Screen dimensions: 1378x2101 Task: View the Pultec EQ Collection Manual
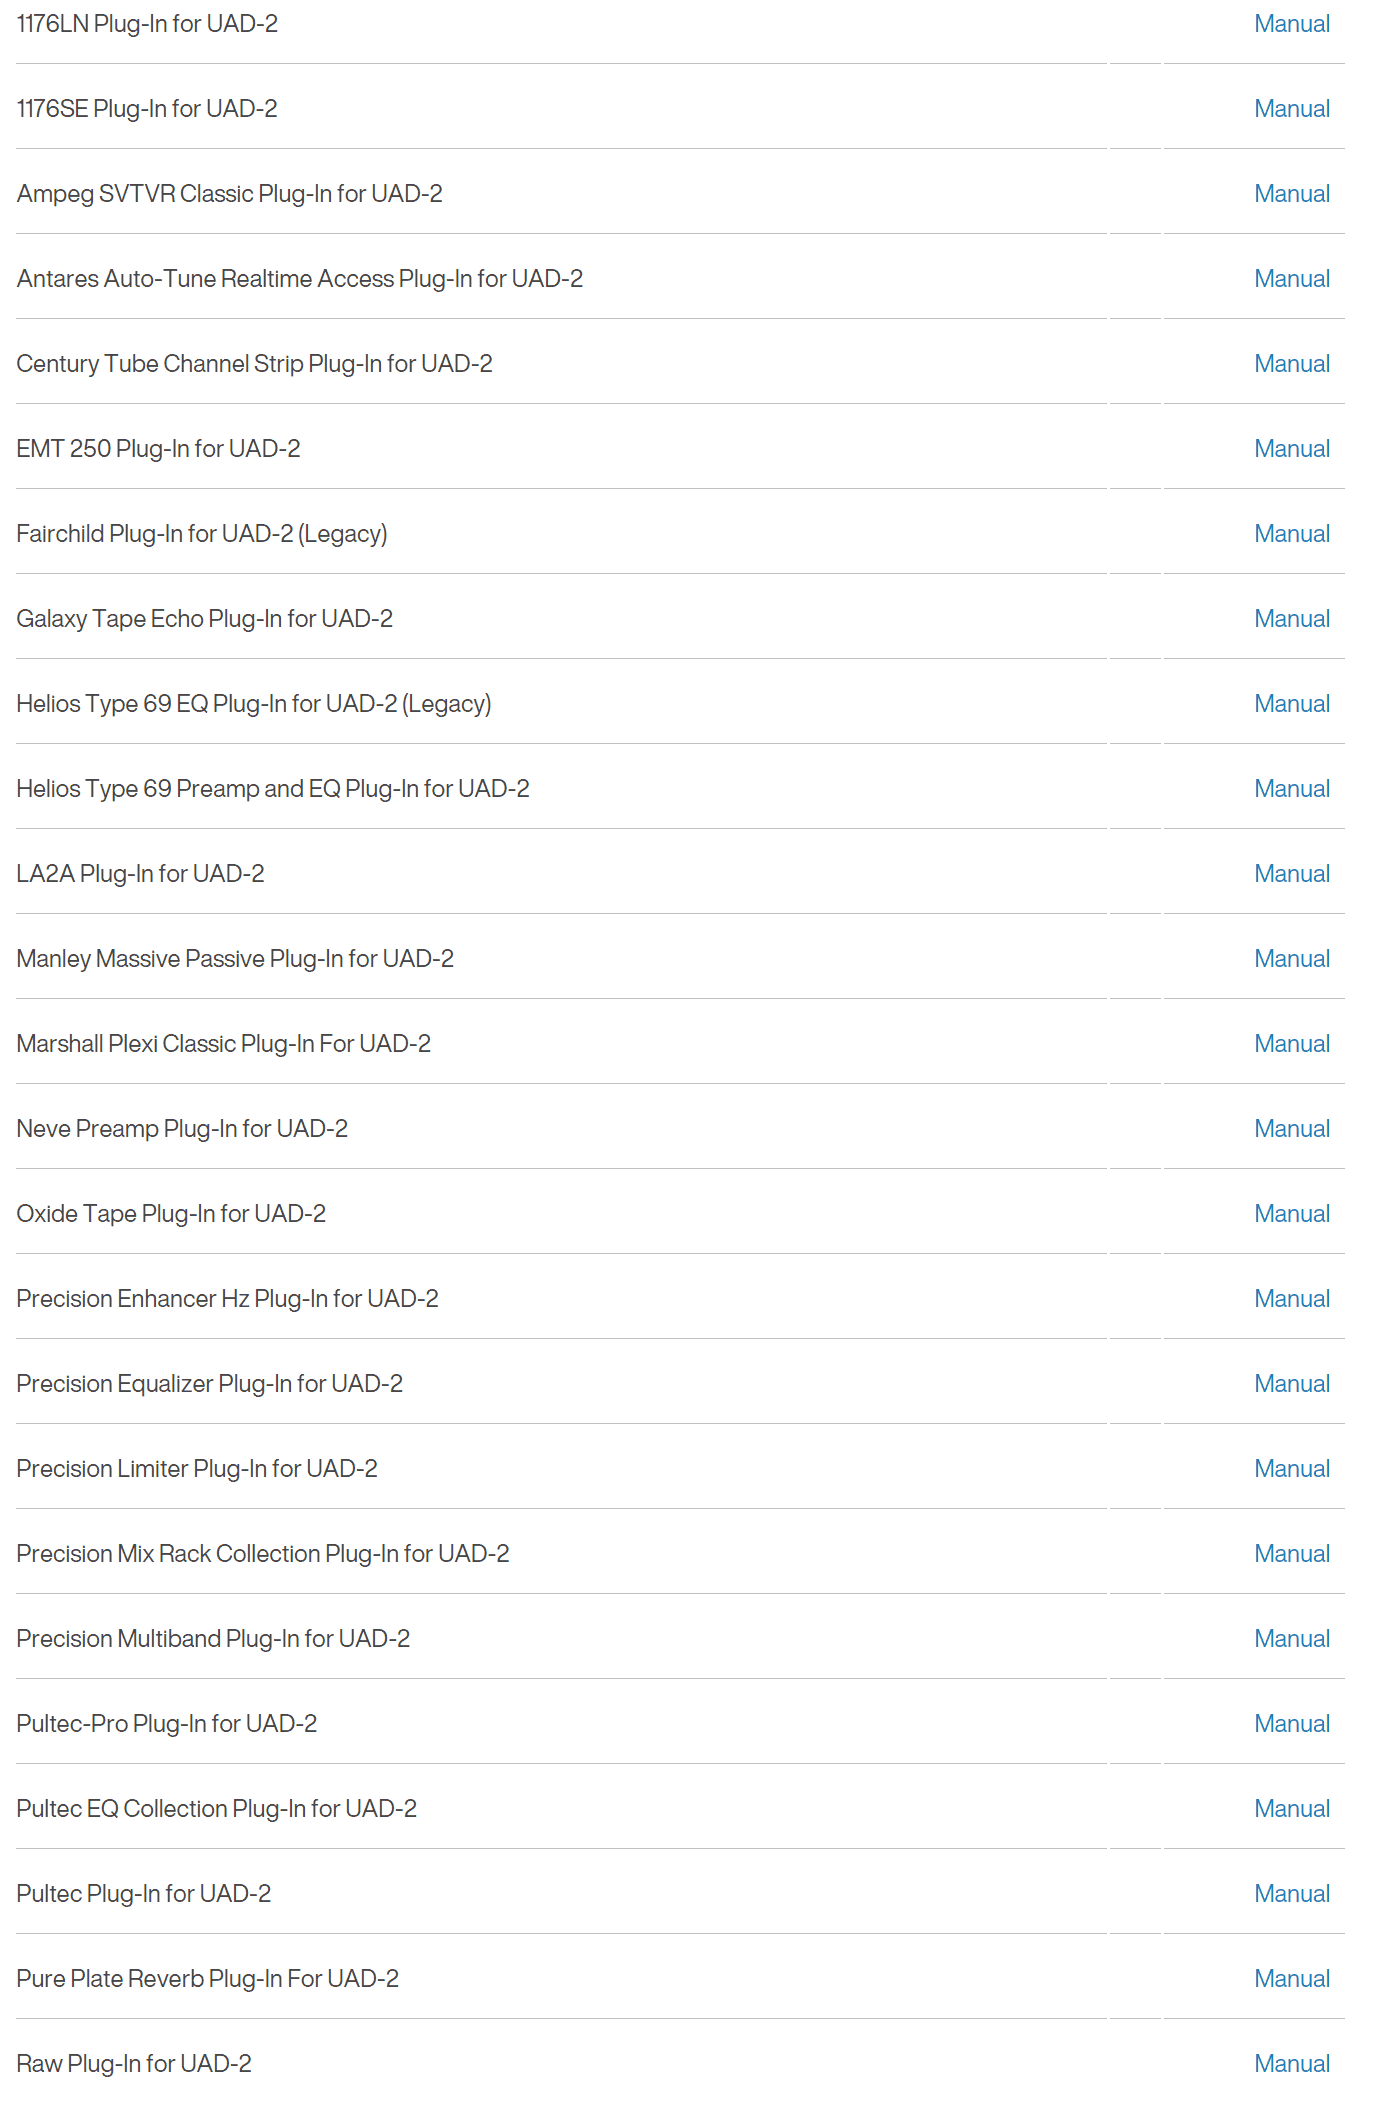click(x=1292, y=1809)
